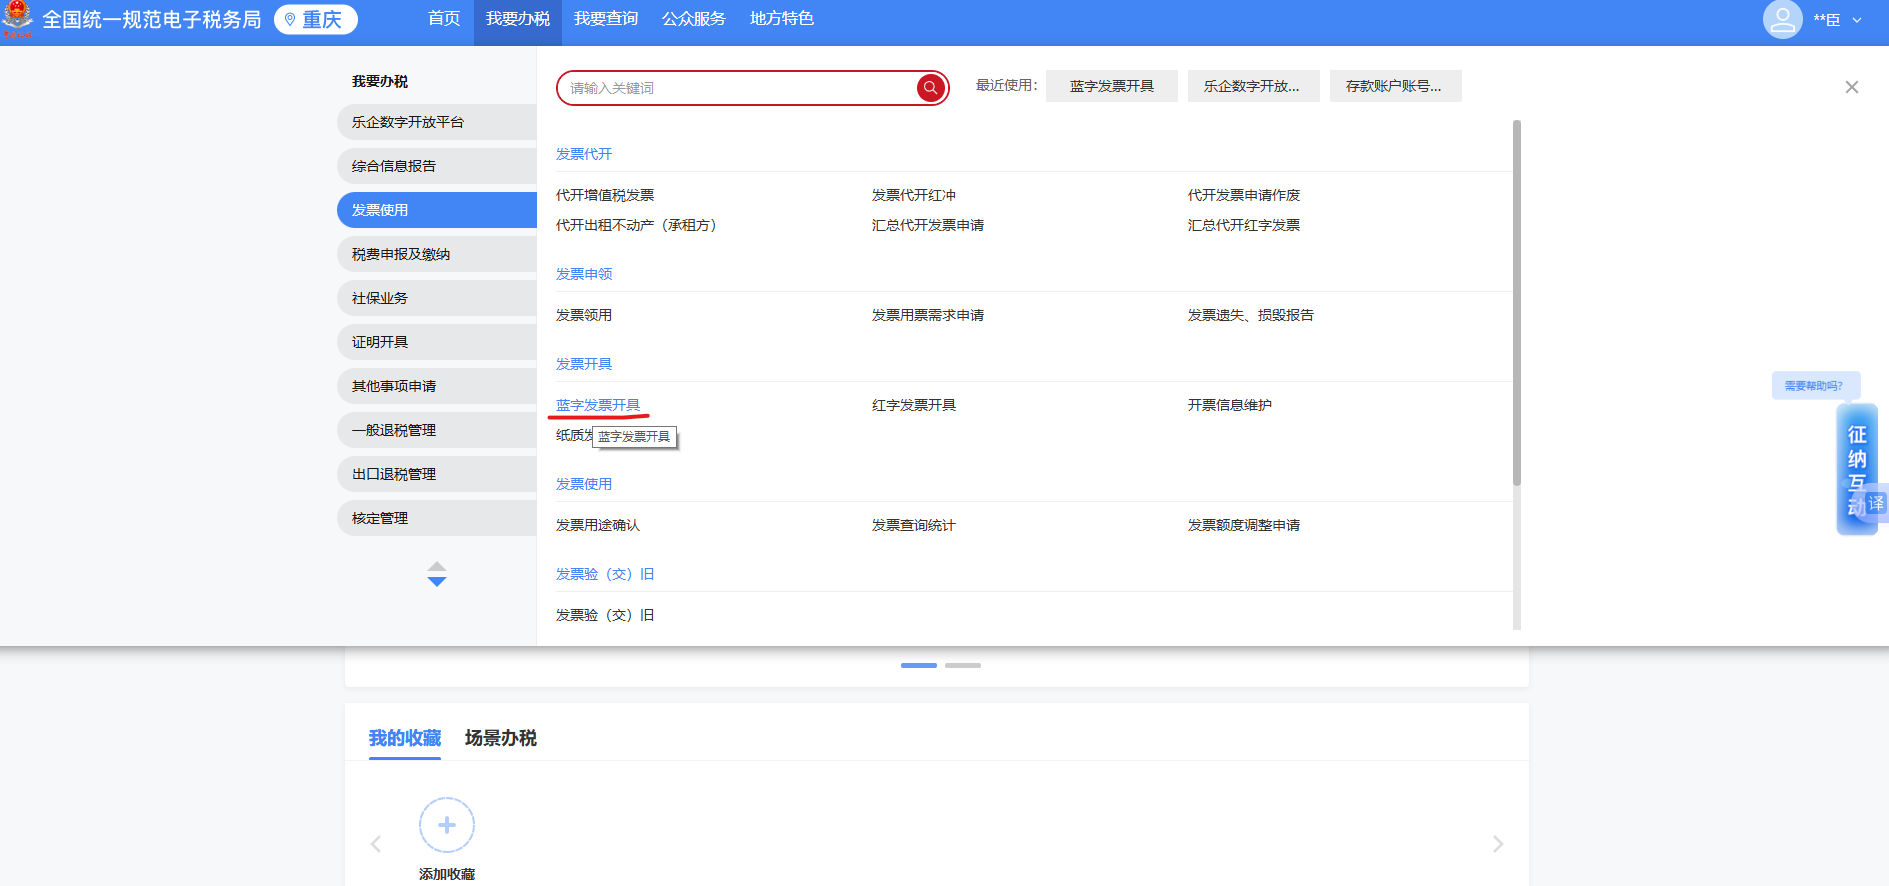The width and height of the screenshot is (1889, 886).
Task: Switch to the 场景办税 tab
Action: [501, 738]
